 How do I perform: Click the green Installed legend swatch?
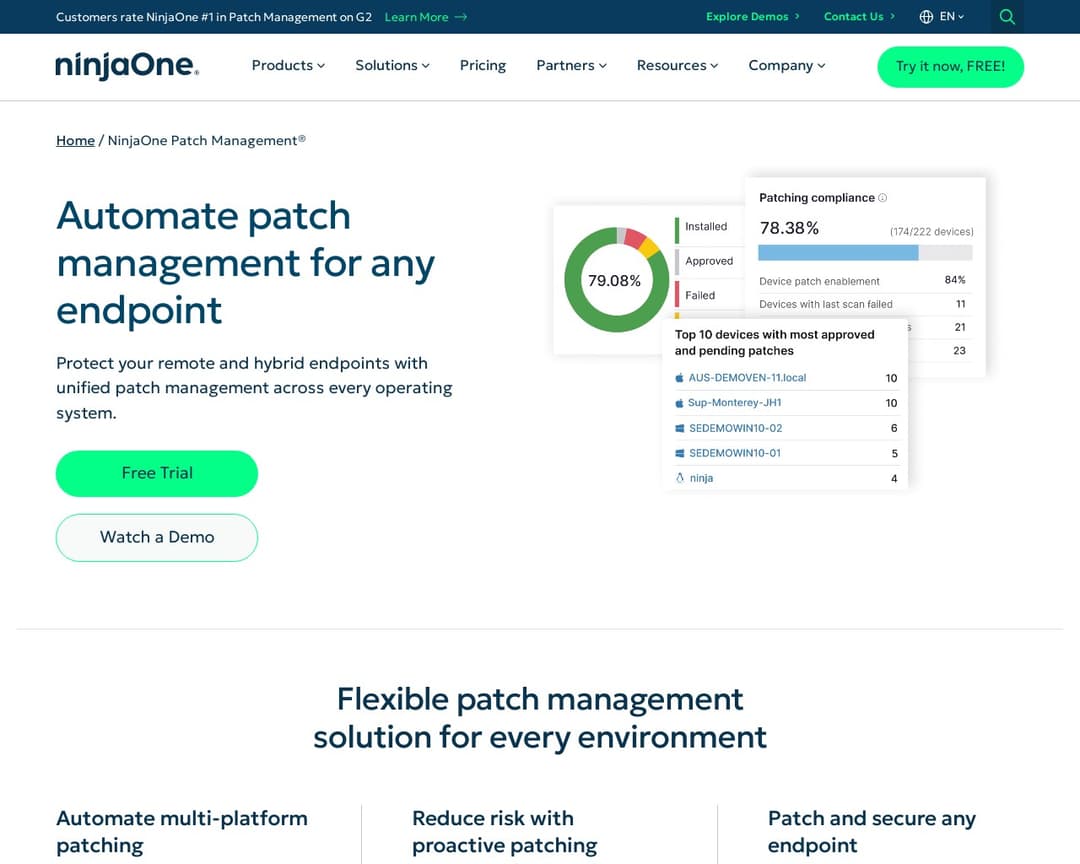coord(677,230)
